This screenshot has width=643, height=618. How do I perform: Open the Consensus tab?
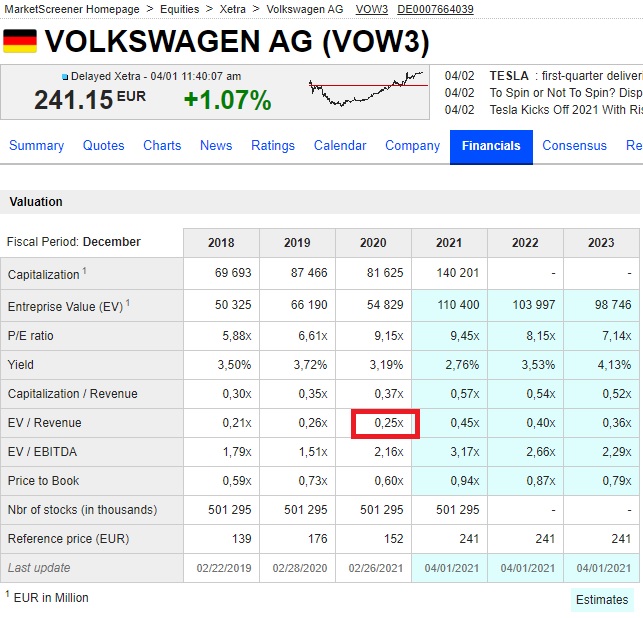pyautogui.click(x=574, y=146)
